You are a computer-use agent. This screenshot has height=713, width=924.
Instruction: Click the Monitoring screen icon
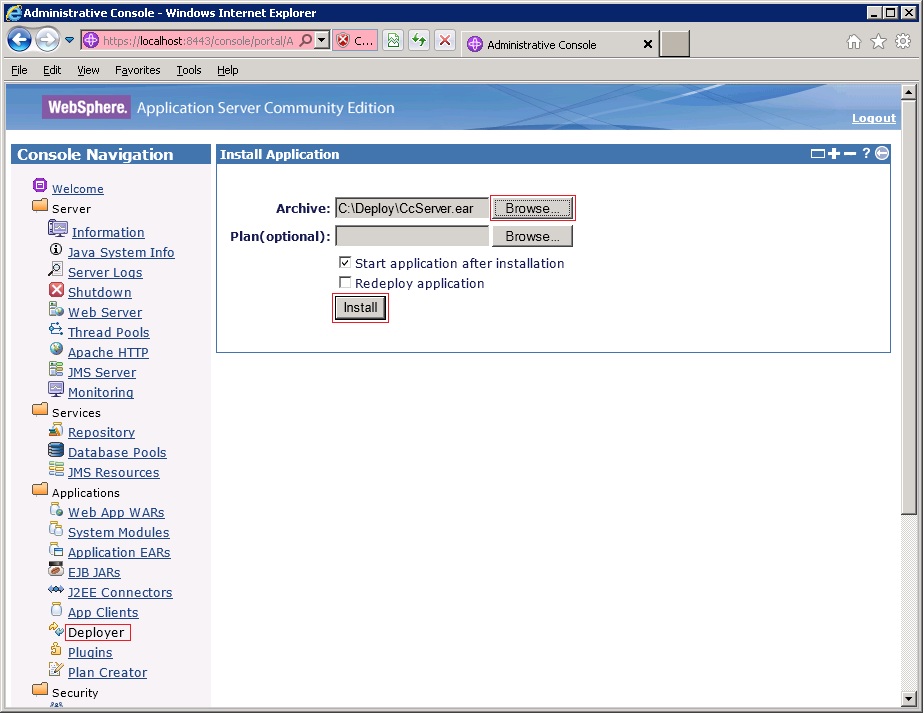pos(56,389)
